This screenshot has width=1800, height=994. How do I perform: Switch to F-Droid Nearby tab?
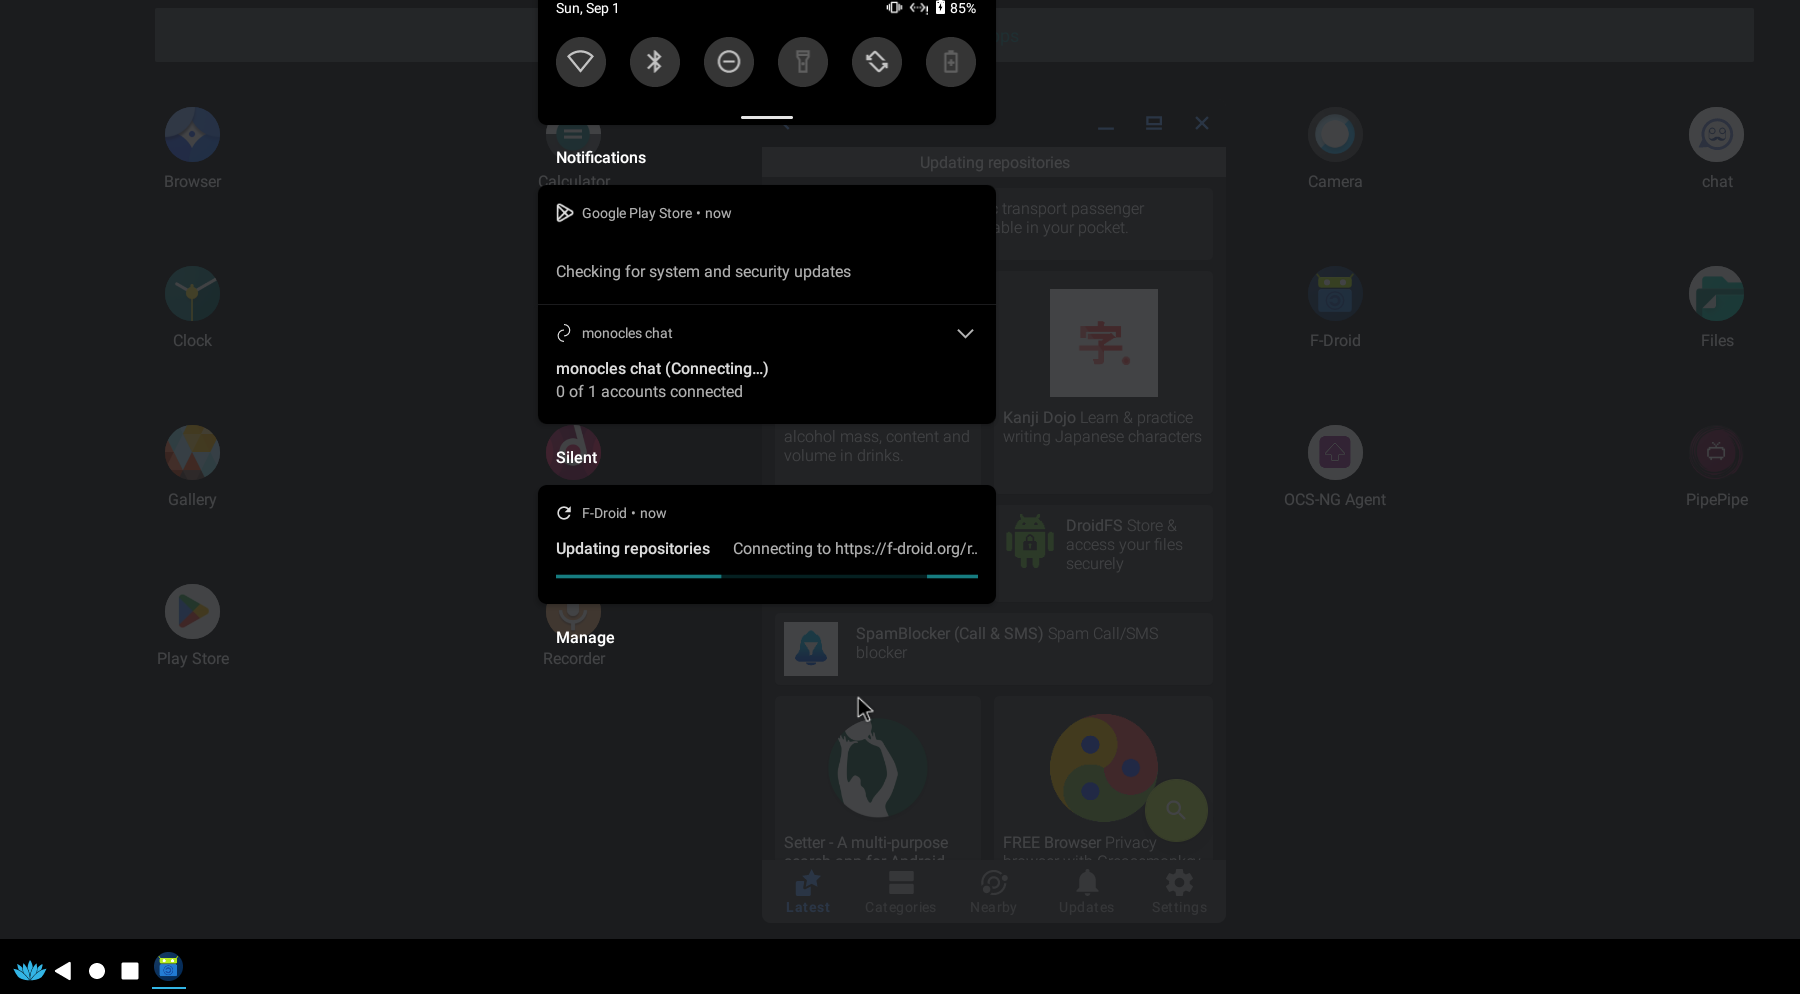(994, 892)
